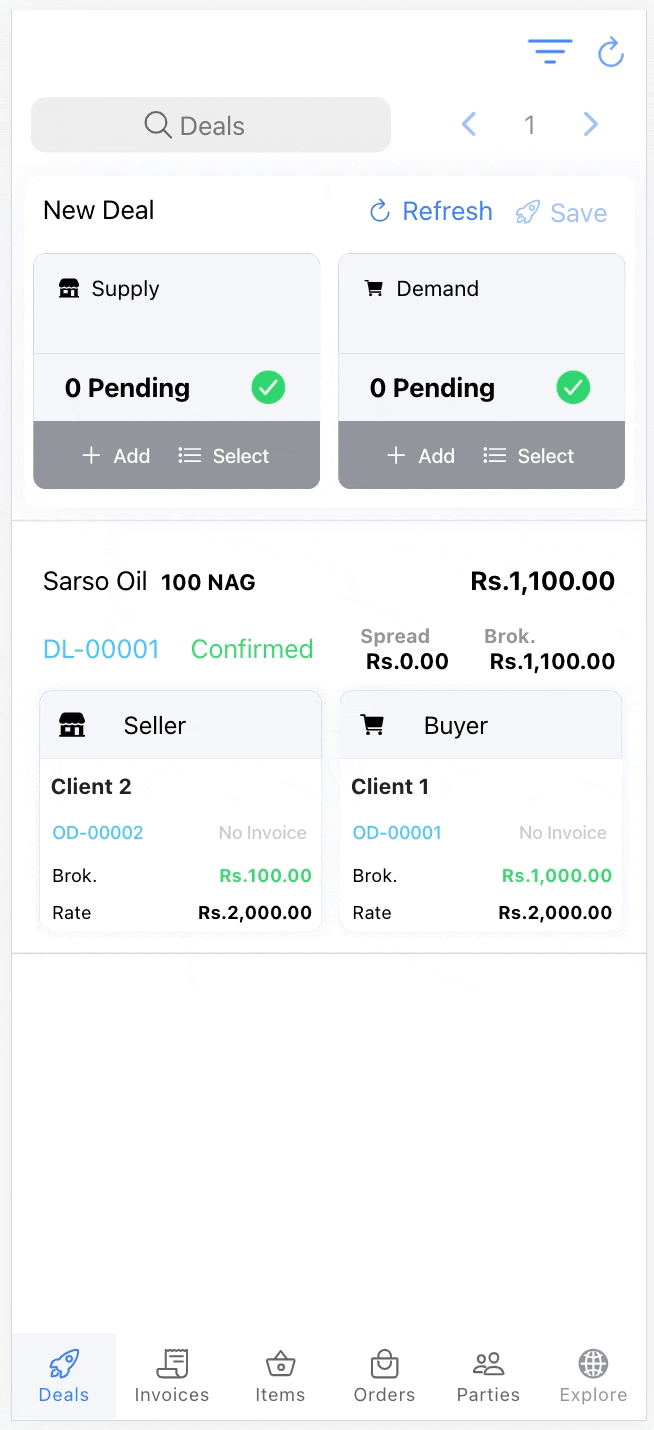Image resolution: width=654 pixels, height=1430 pixels.
Task: Click the green checkmark on Supply pending
Action: click(x=268, y=387)
